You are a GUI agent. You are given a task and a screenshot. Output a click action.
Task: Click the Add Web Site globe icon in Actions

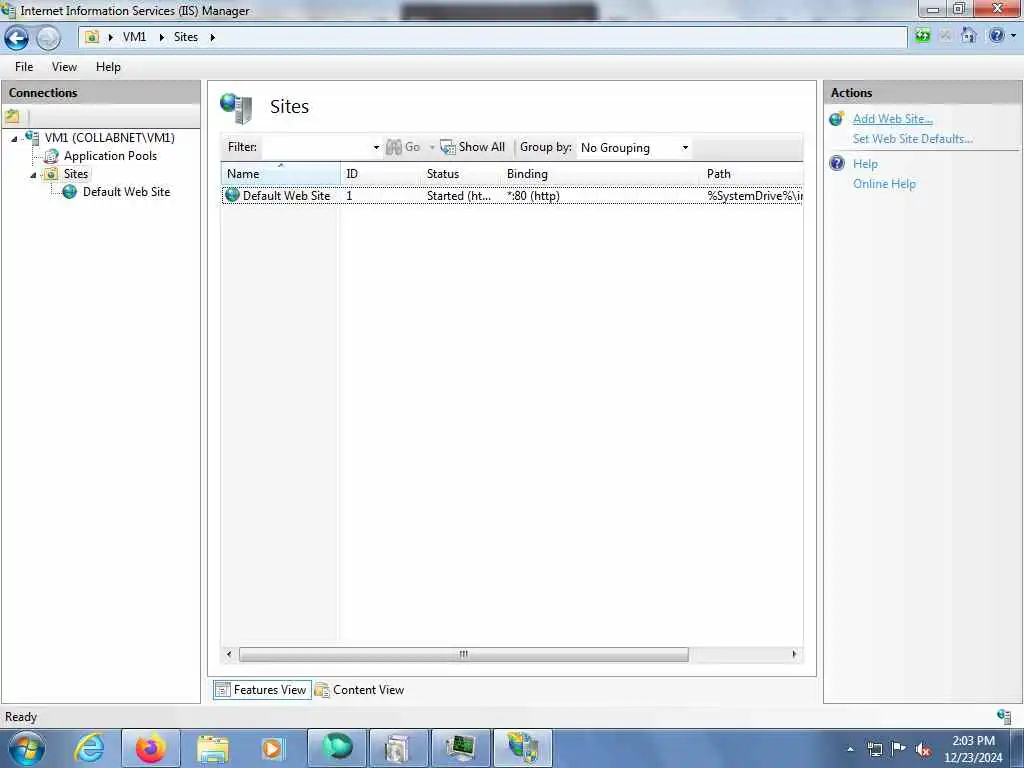coord(837,119)
